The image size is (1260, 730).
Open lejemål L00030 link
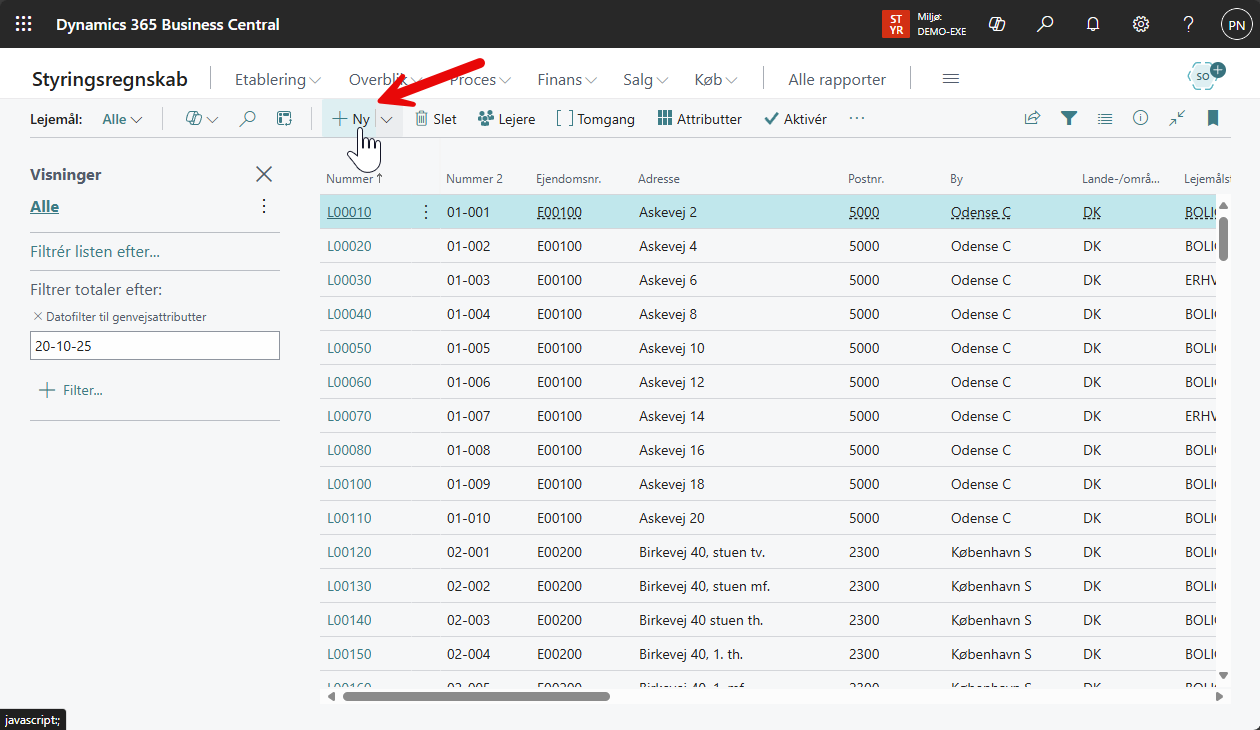(x=349, y=280)
